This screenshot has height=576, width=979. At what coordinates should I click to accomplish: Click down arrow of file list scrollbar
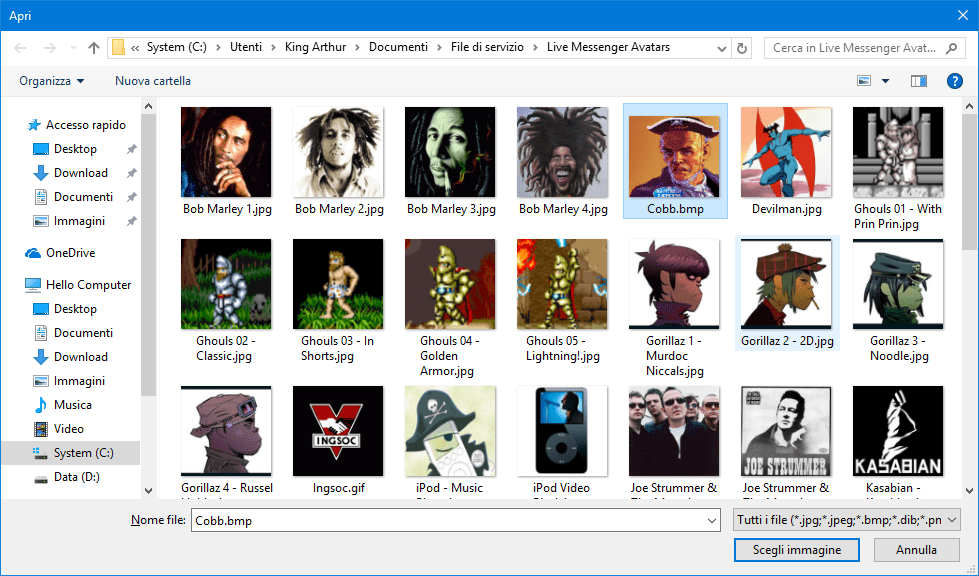click(x=969, y=491)
